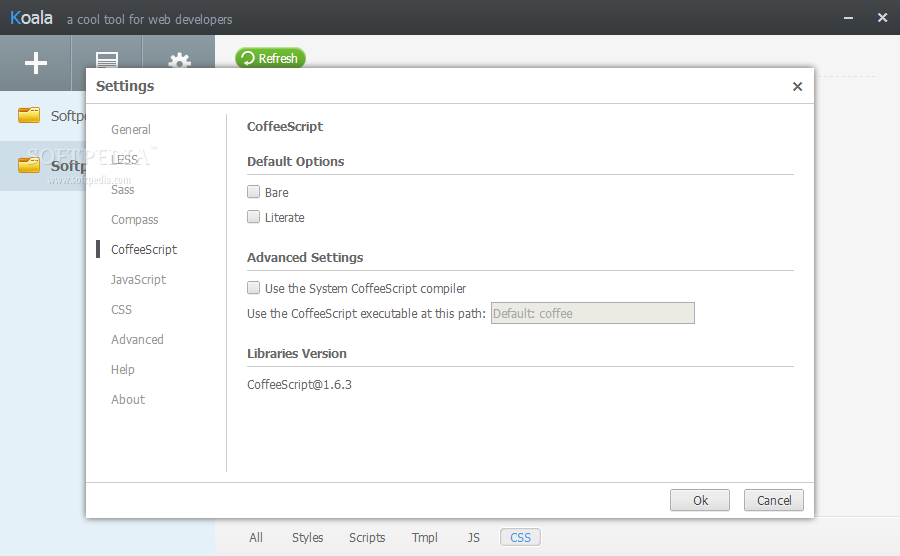Open the Compass settings section
The width and height of the screenshot is (900, 556).
pos(134,220)
